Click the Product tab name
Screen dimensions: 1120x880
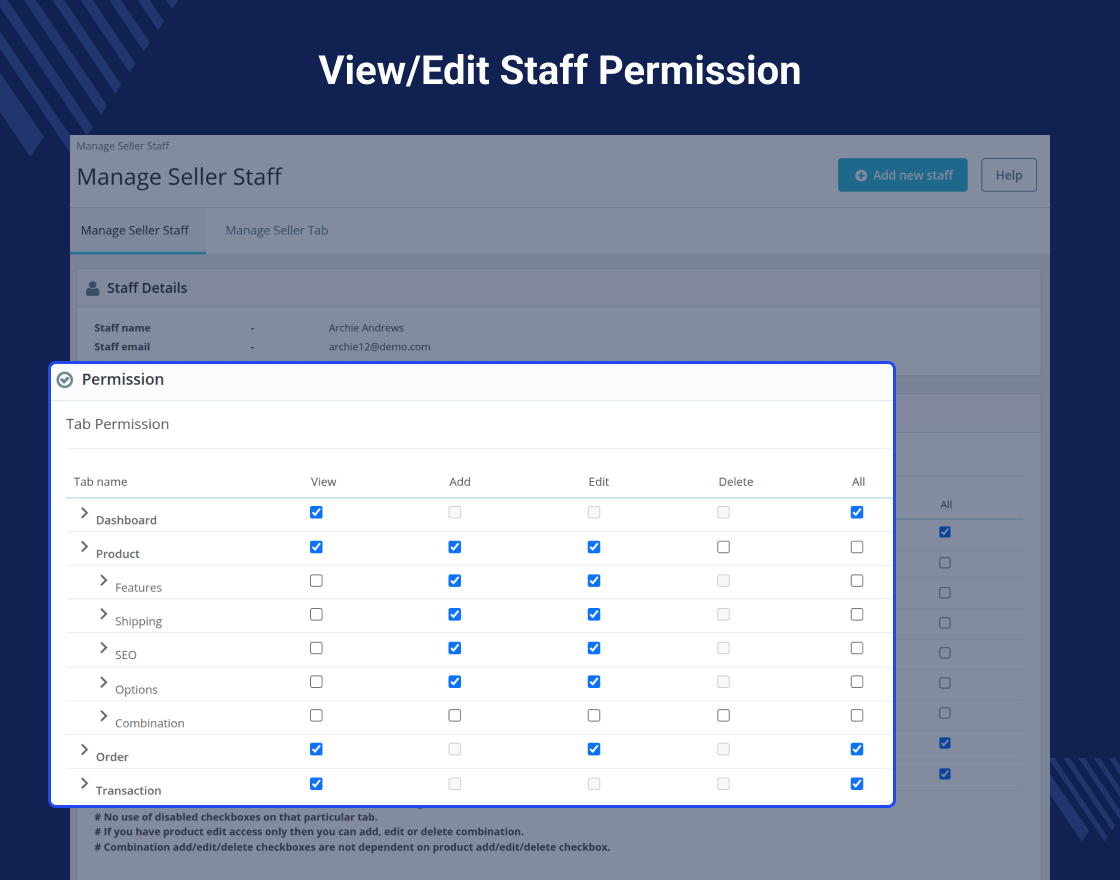click(118, 554)
